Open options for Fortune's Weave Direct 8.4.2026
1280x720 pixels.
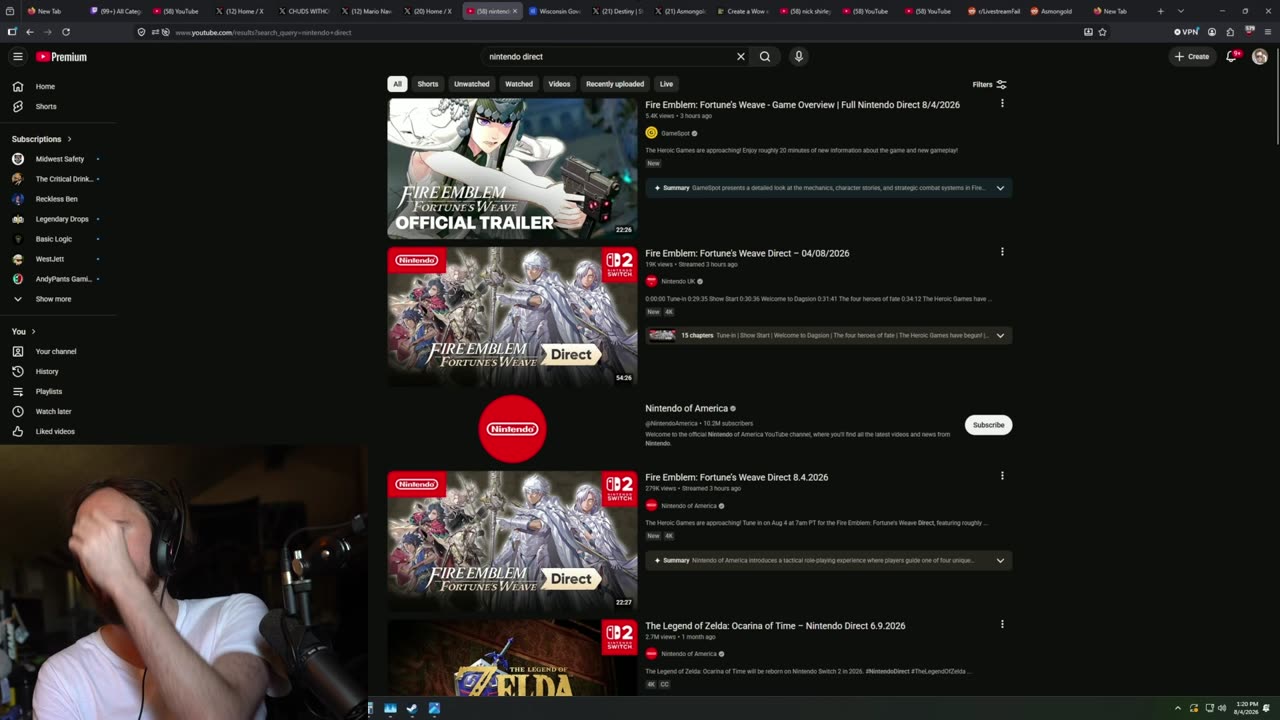(x=1002, y=476)
